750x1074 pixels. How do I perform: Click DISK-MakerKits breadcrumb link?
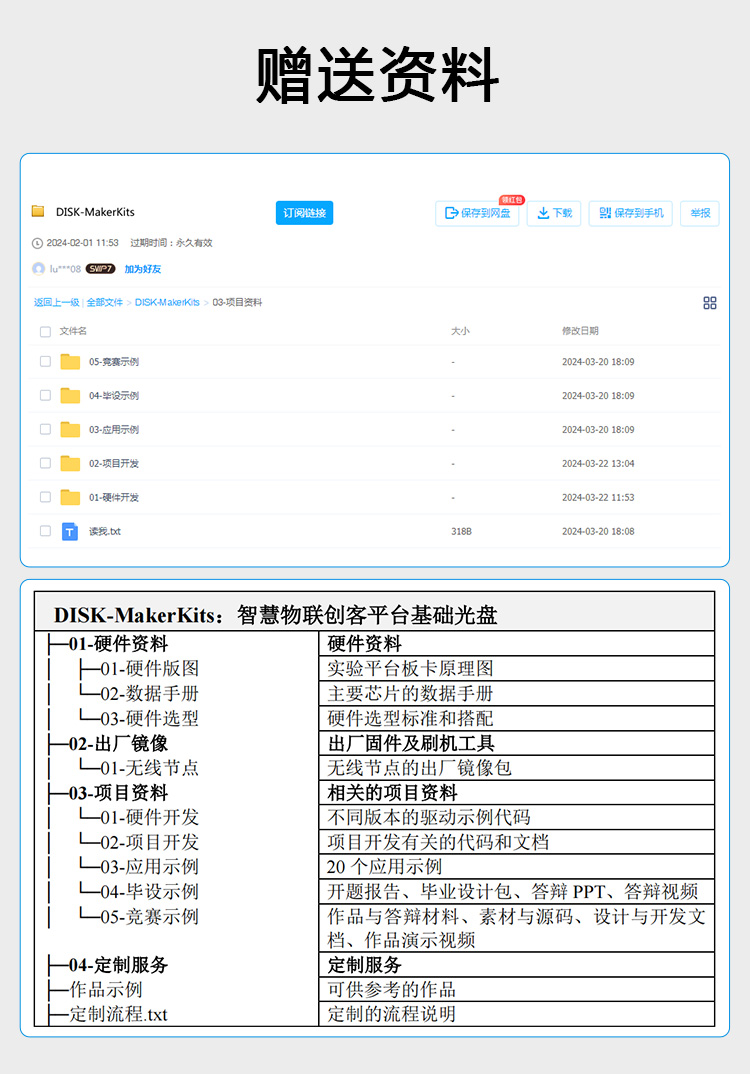167,302
